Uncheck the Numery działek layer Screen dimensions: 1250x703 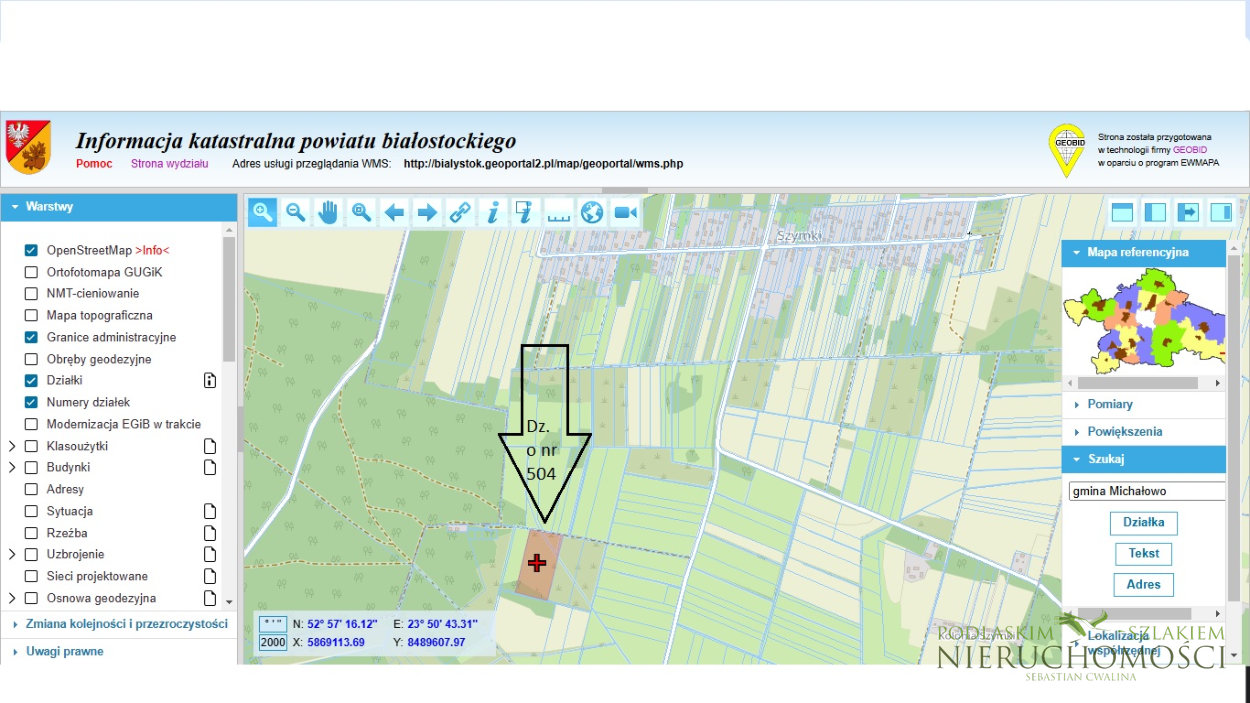[x=31, y=402]
